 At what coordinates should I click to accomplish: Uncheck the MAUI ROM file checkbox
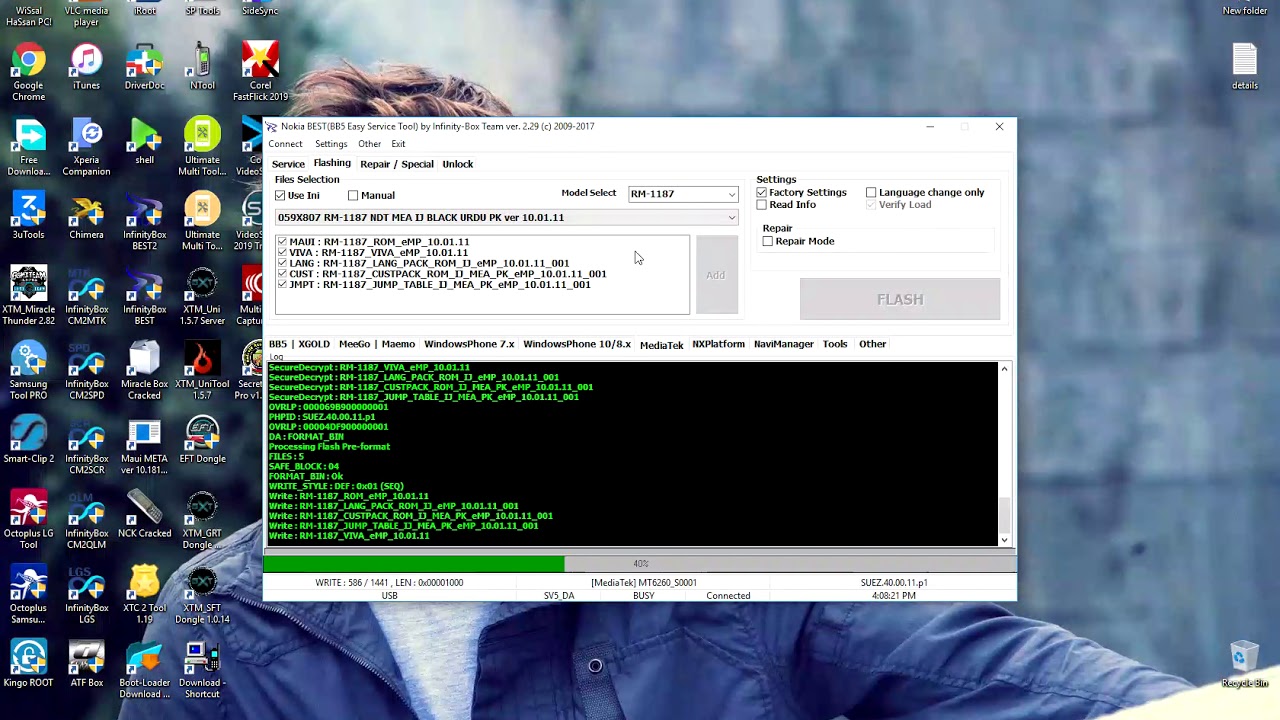pyautogui.click(x=282, y=241)
